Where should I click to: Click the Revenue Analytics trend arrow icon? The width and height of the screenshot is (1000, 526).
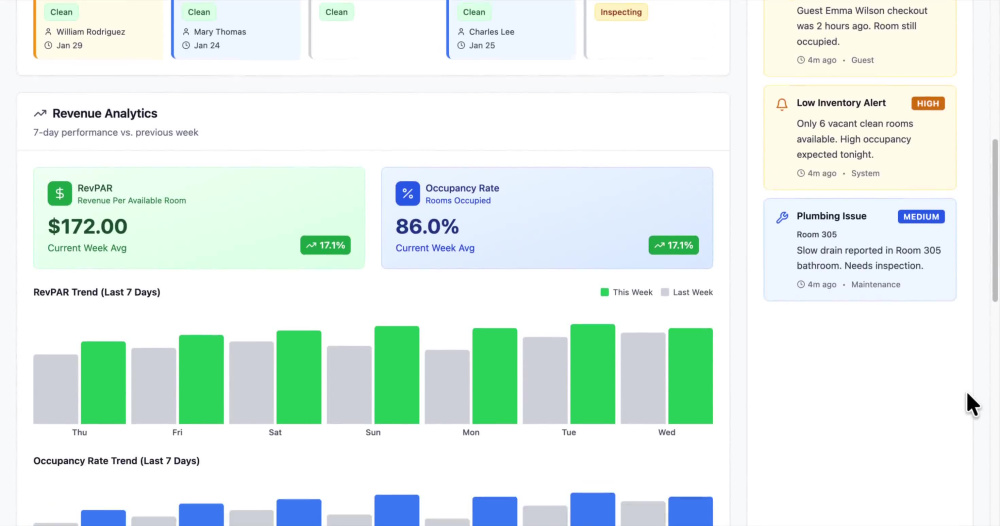tap(40, 113)
